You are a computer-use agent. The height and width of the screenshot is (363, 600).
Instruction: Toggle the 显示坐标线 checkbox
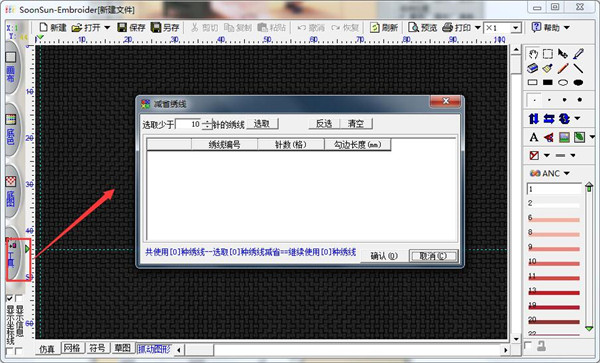tap(10, 298)
